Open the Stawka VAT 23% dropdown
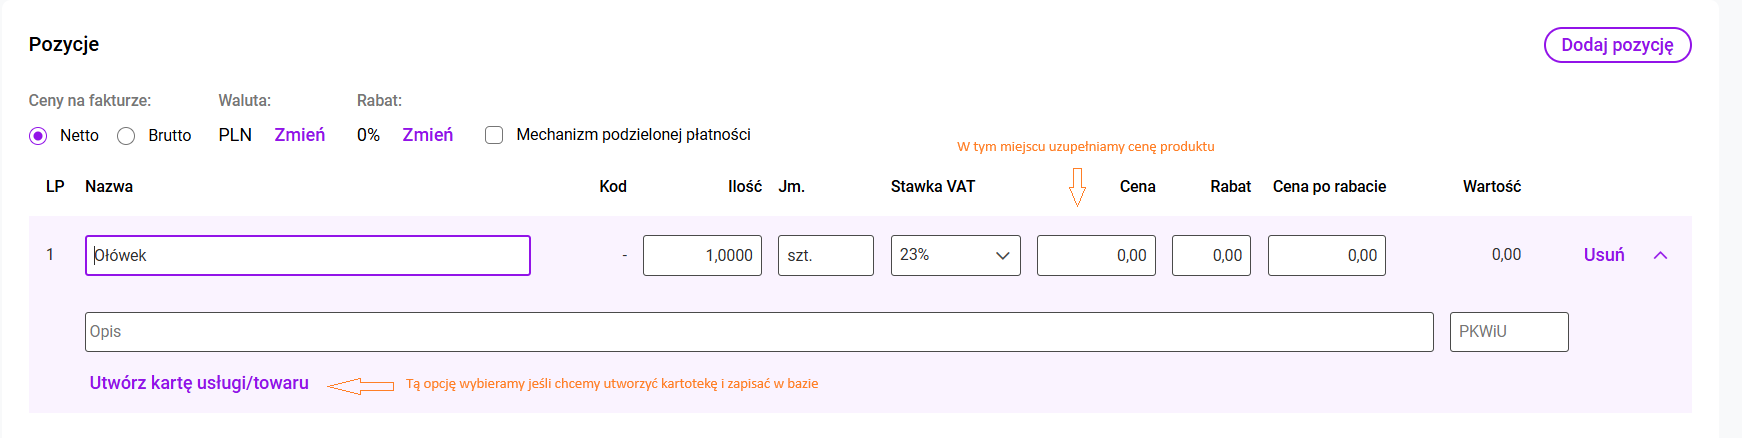The width and height of the screenshot is (1742, 438). pos(955,255)
